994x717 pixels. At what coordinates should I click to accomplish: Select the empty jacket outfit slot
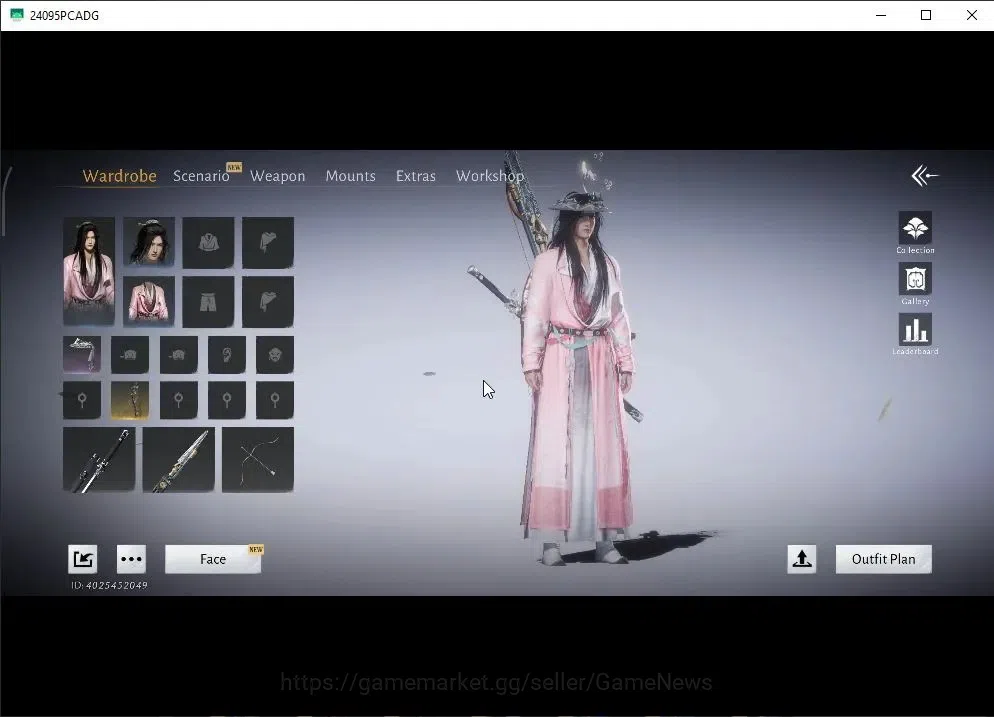pyautogui.click(x=208, y=242)
